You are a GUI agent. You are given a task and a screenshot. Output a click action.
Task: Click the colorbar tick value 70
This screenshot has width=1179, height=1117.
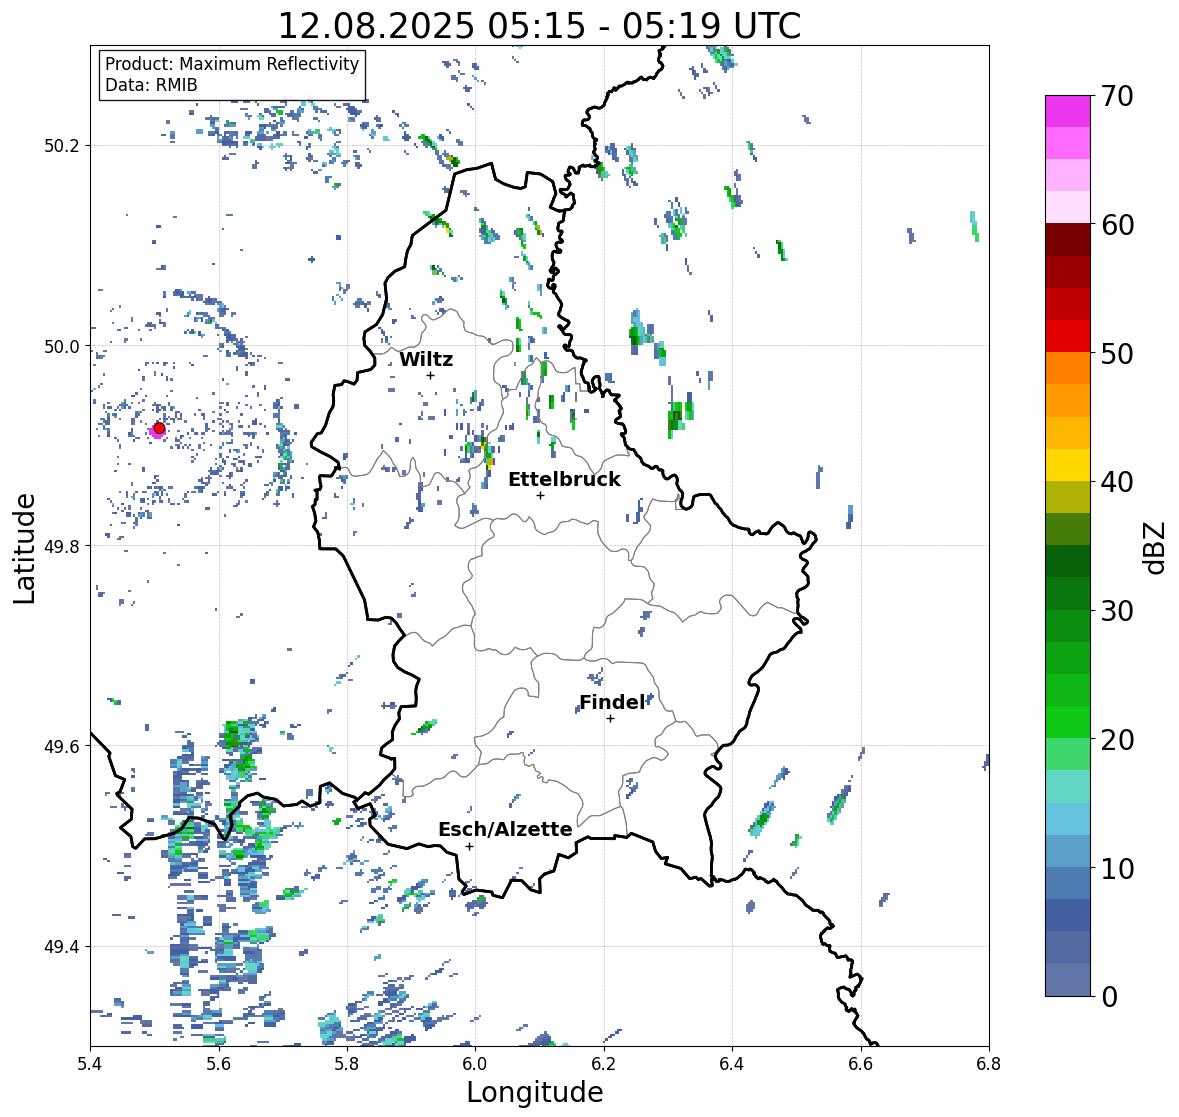pyautogui.click(x=1117, y=96)
